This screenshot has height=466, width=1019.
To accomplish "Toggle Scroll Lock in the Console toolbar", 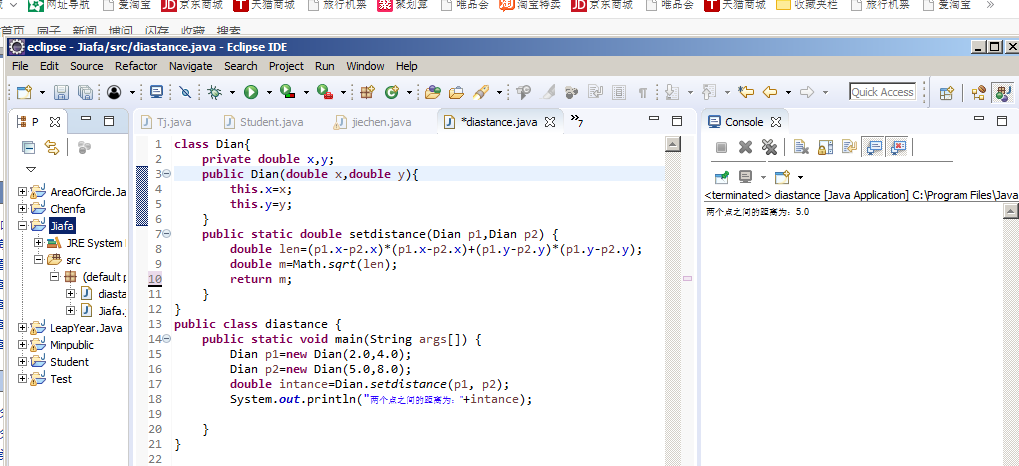I will (x=825, y=147).
